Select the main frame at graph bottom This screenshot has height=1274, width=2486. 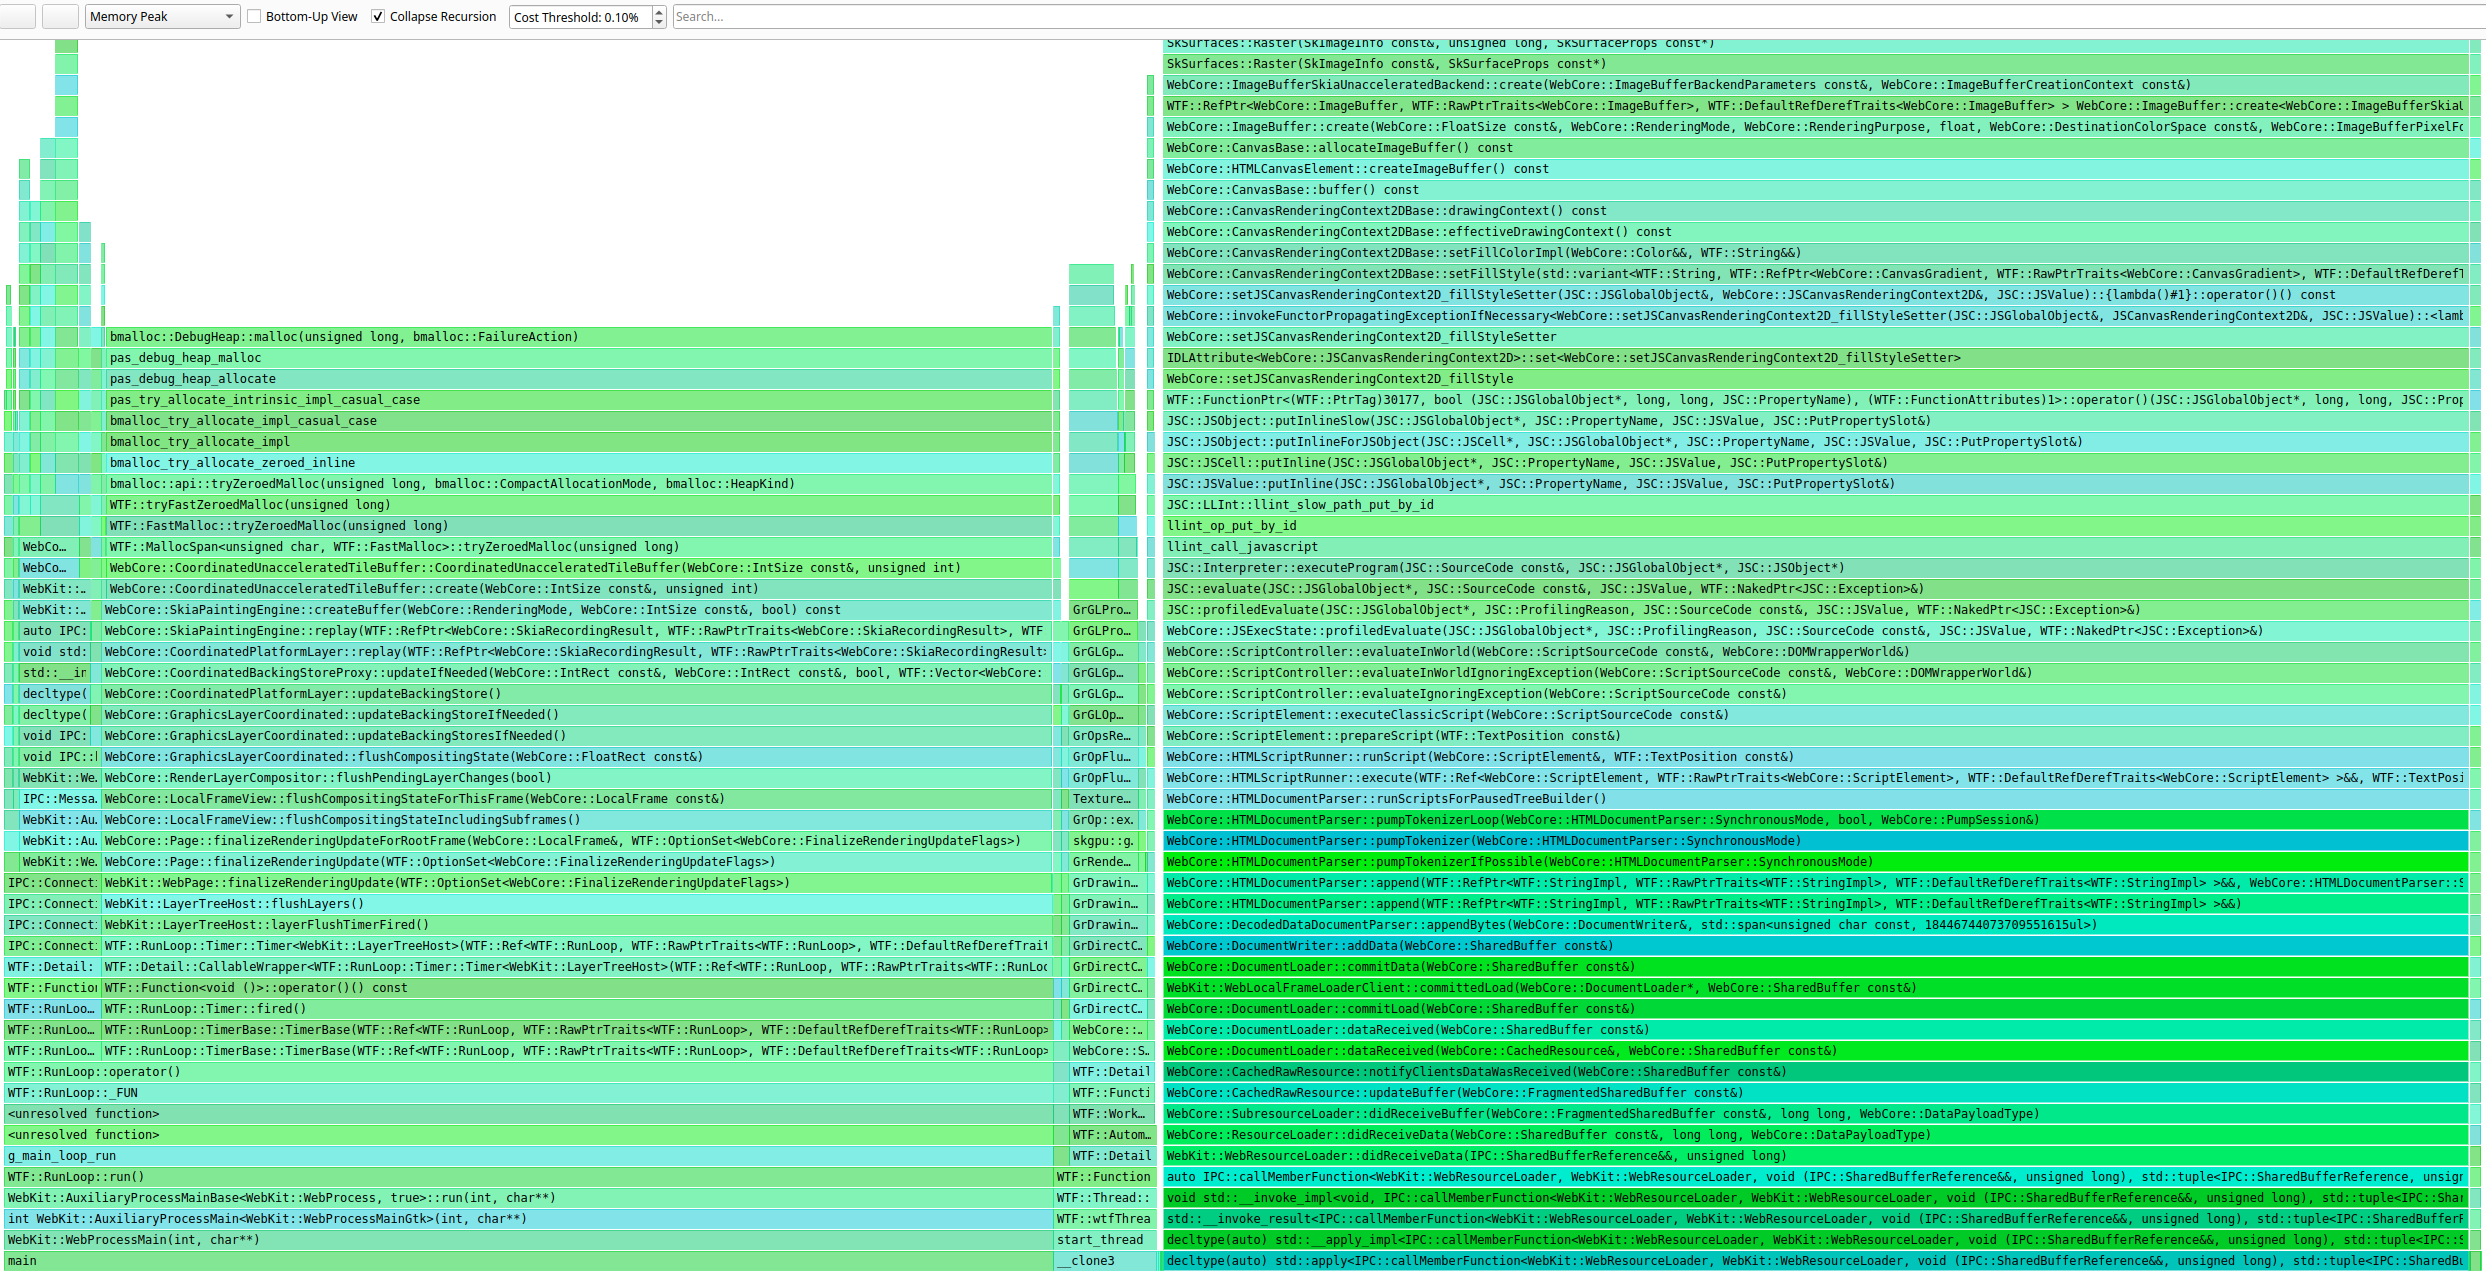click(500, 1261)
